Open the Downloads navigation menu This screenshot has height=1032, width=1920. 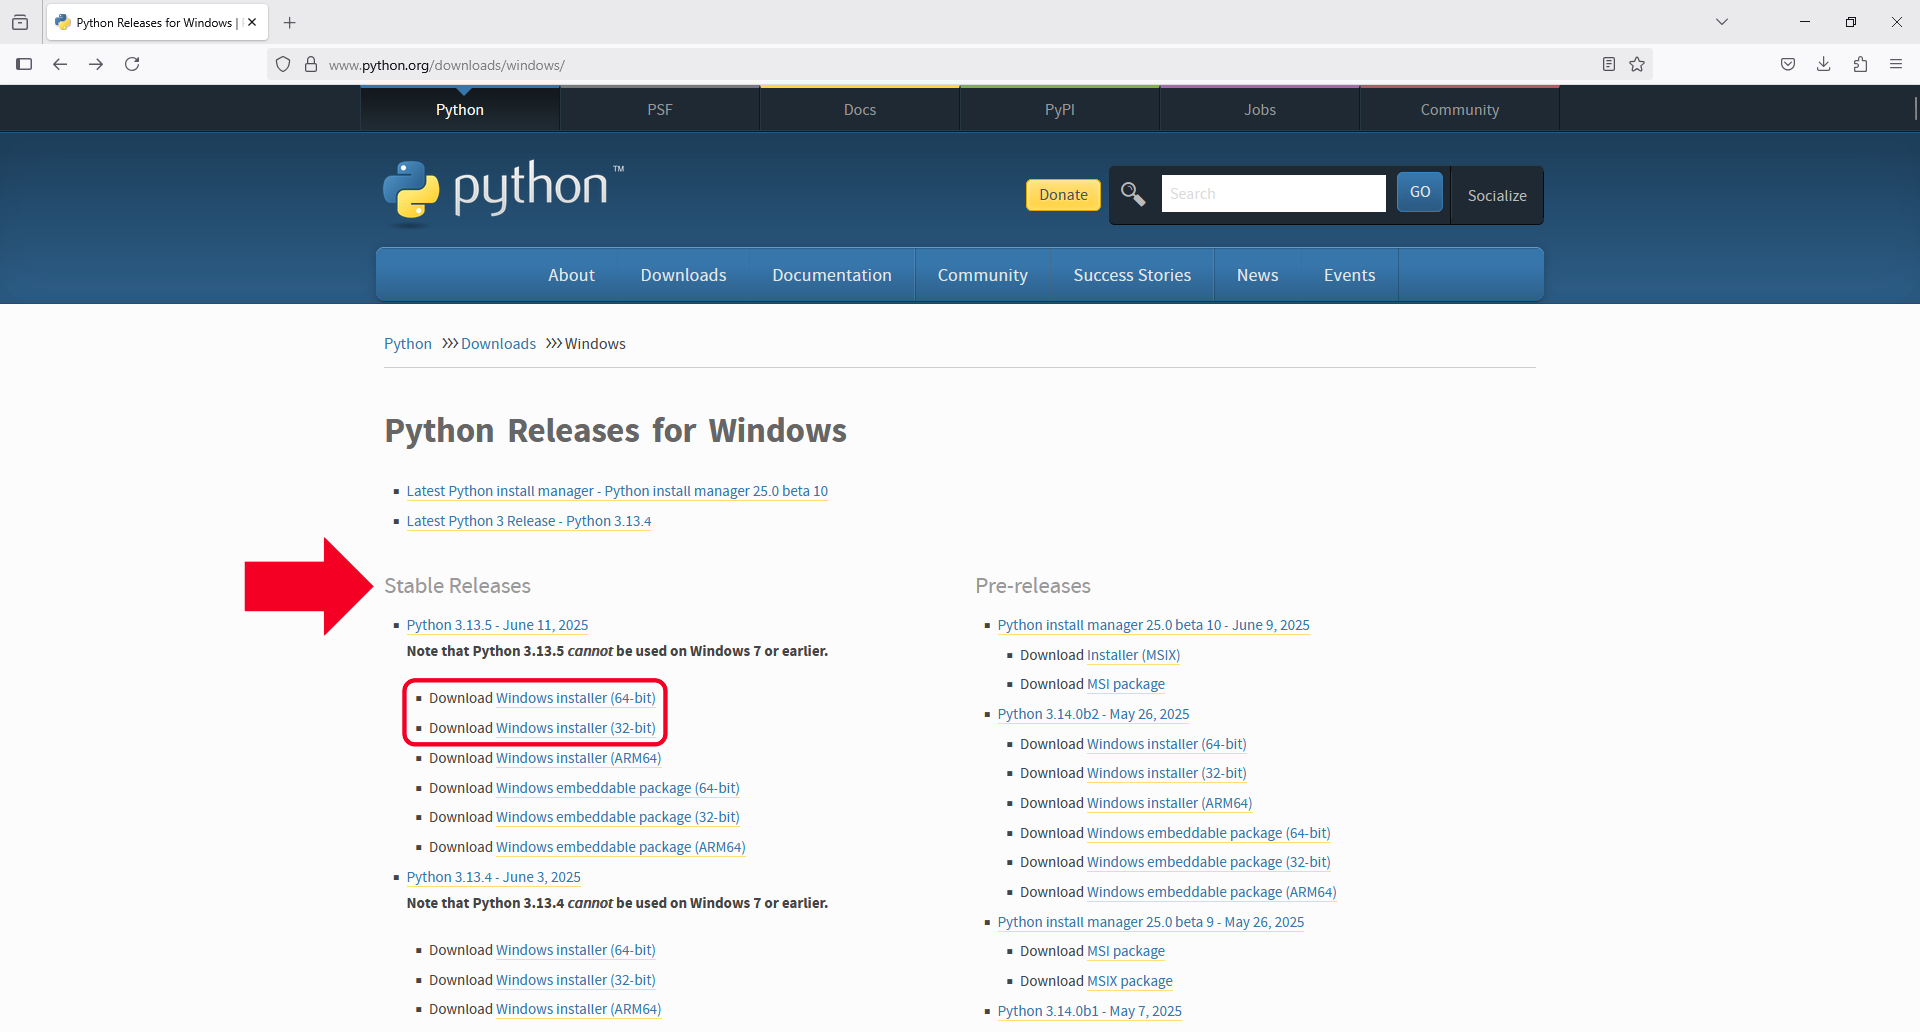[683, 275]
